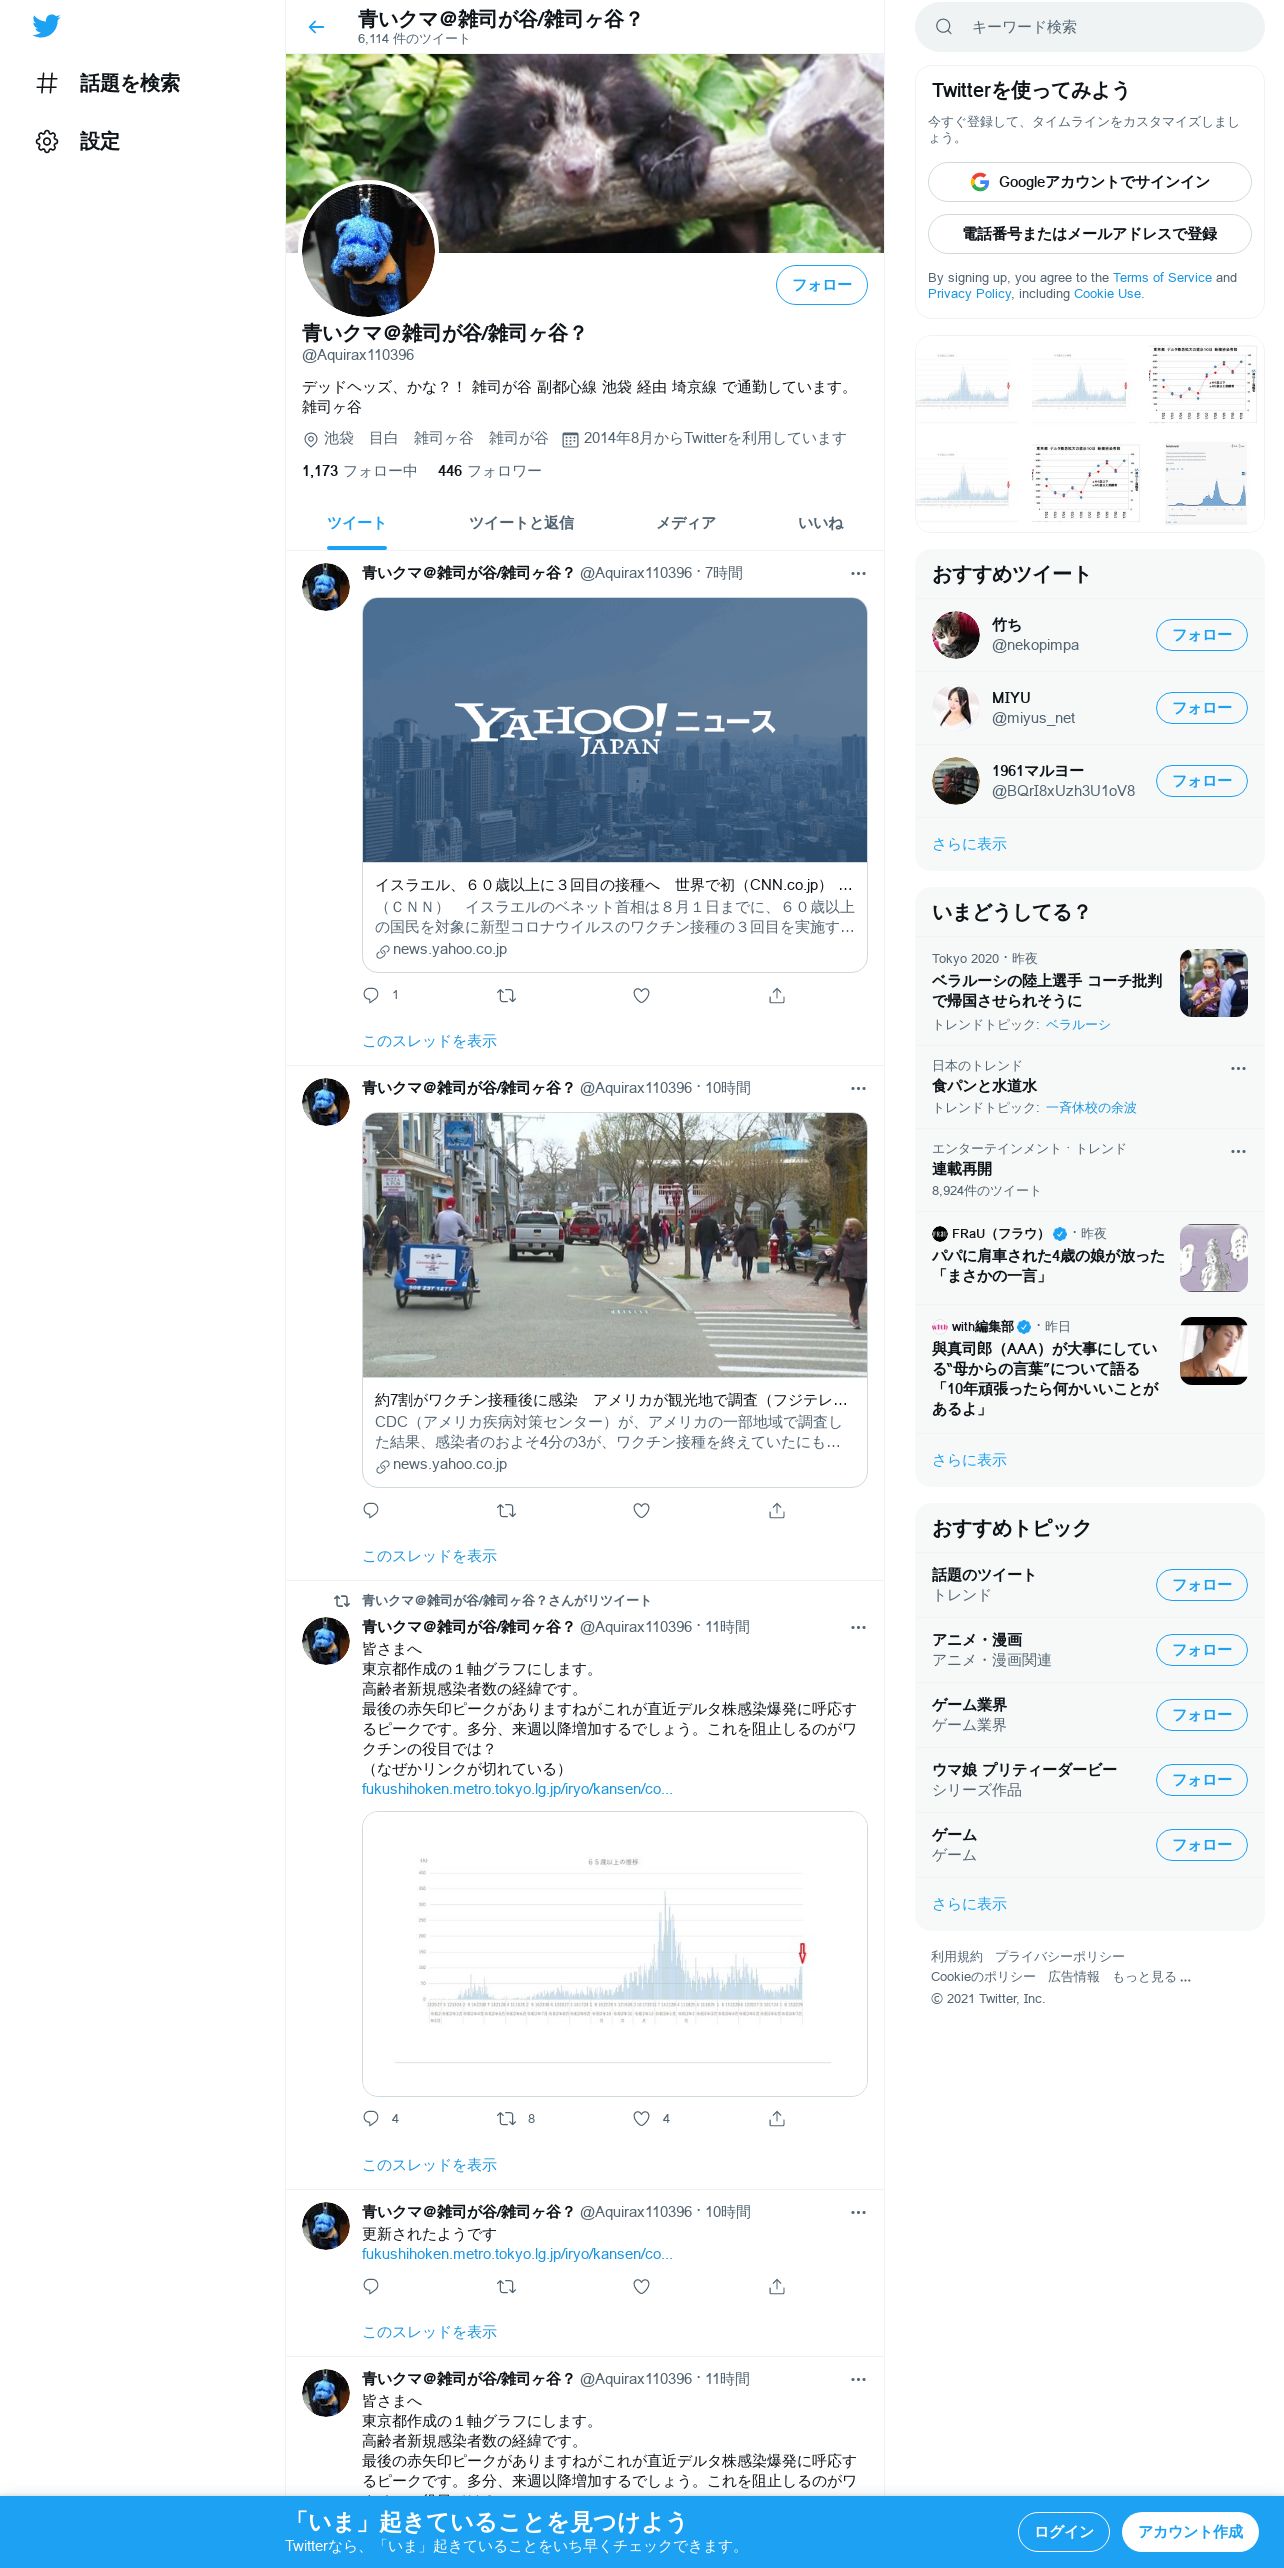Viewport: 1284px width, 2568px height.
Task: Open more menu on 更新されたようです tweet
Action: pyautogui.click(x=858, y=2212)
